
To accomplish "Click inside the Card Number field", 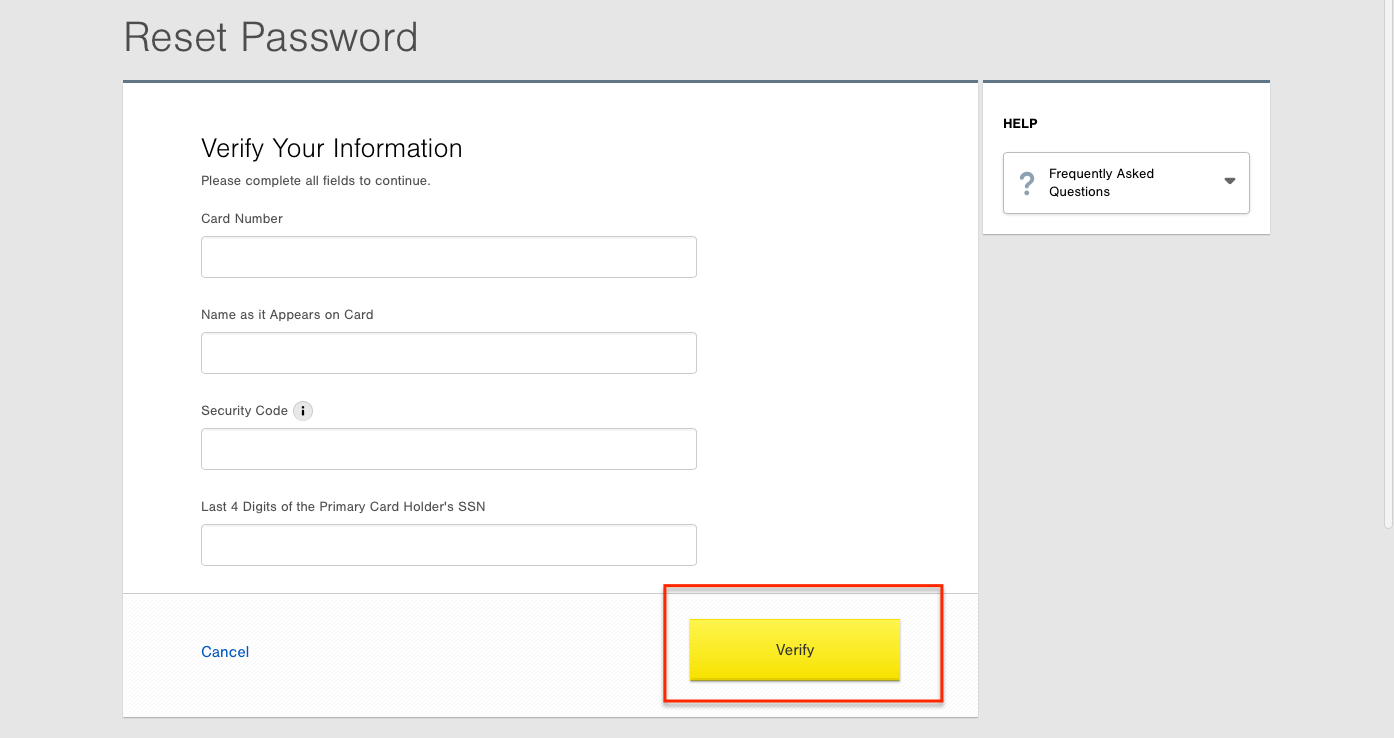I will (x=448, y=257).
